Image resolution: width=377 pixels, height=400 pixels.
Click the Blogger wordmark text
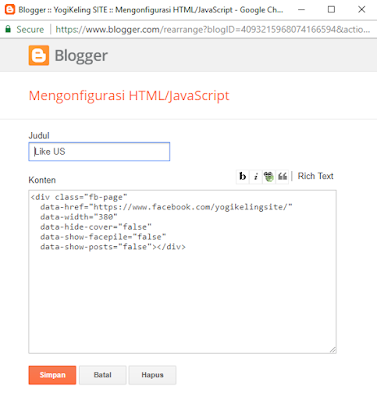point(81,56)
